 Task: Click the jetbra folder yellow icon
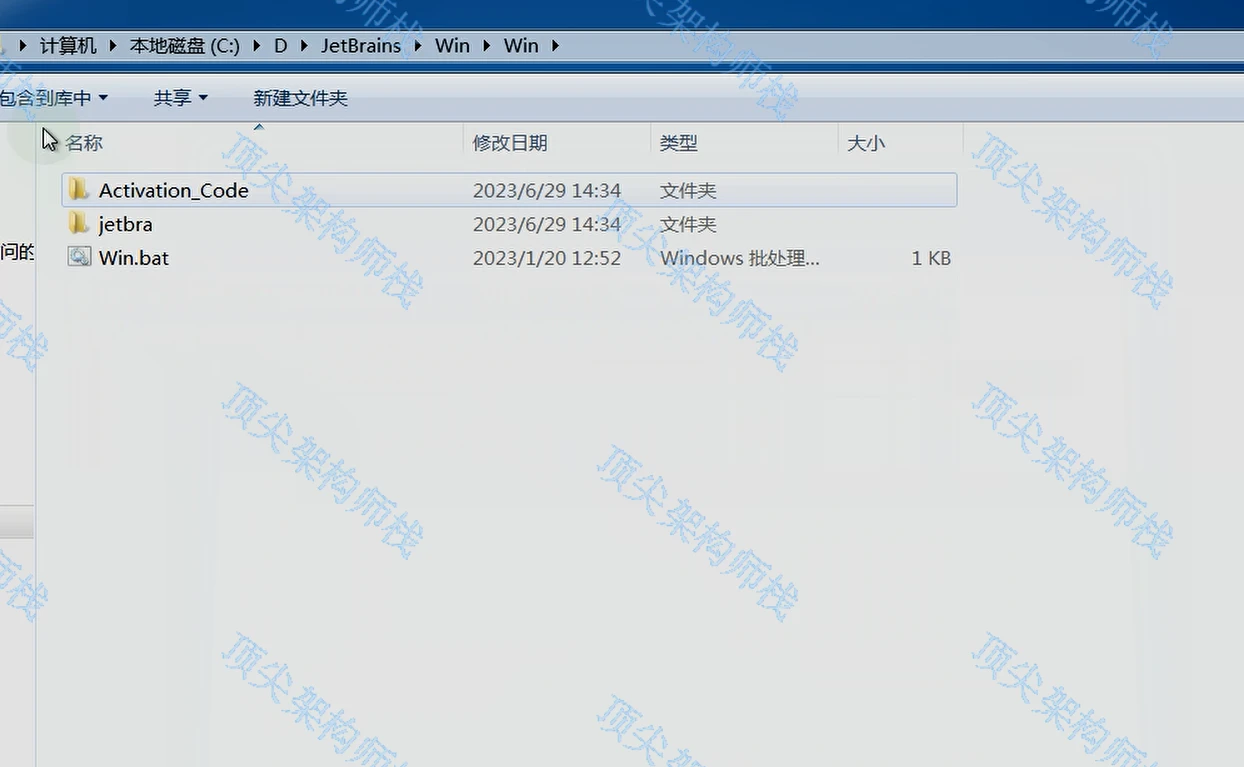(x=78, y=224)
